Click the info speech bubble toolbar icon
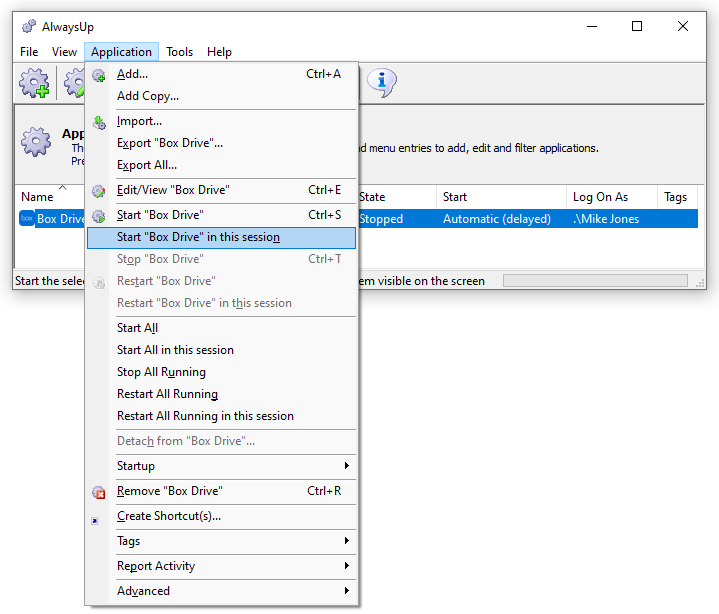Screen dimensions: 719x614 pyautogui.click(x=382, y=83)
